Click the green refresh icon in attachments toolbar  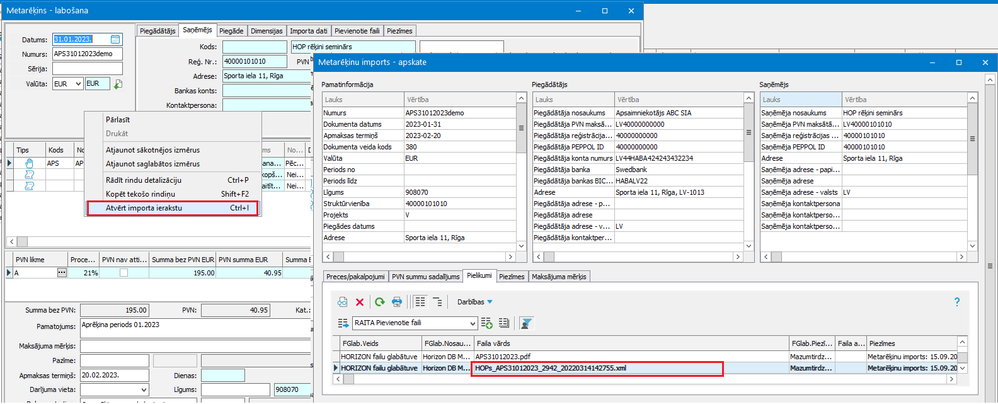(x=379, y=301)
